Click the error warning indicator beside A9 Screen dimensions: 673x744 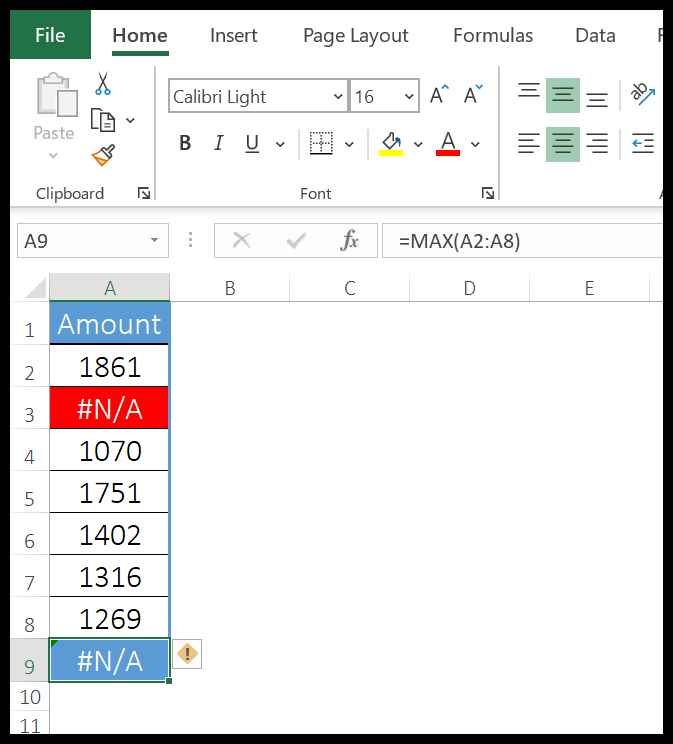coord(187,655)
